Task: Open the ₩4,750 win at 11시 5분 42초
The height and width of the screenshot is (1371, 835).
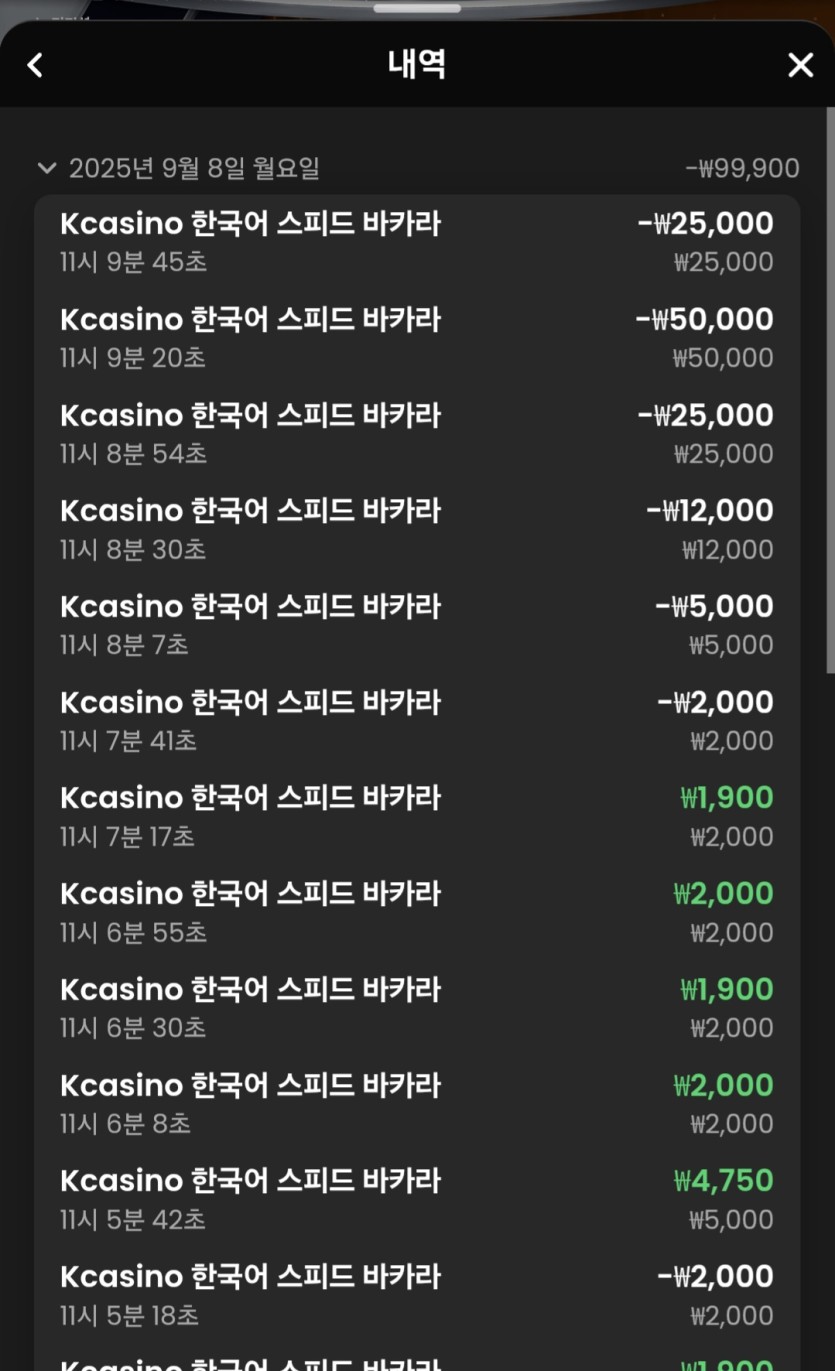Action: pyautogui.click(x=417, y=1199)
